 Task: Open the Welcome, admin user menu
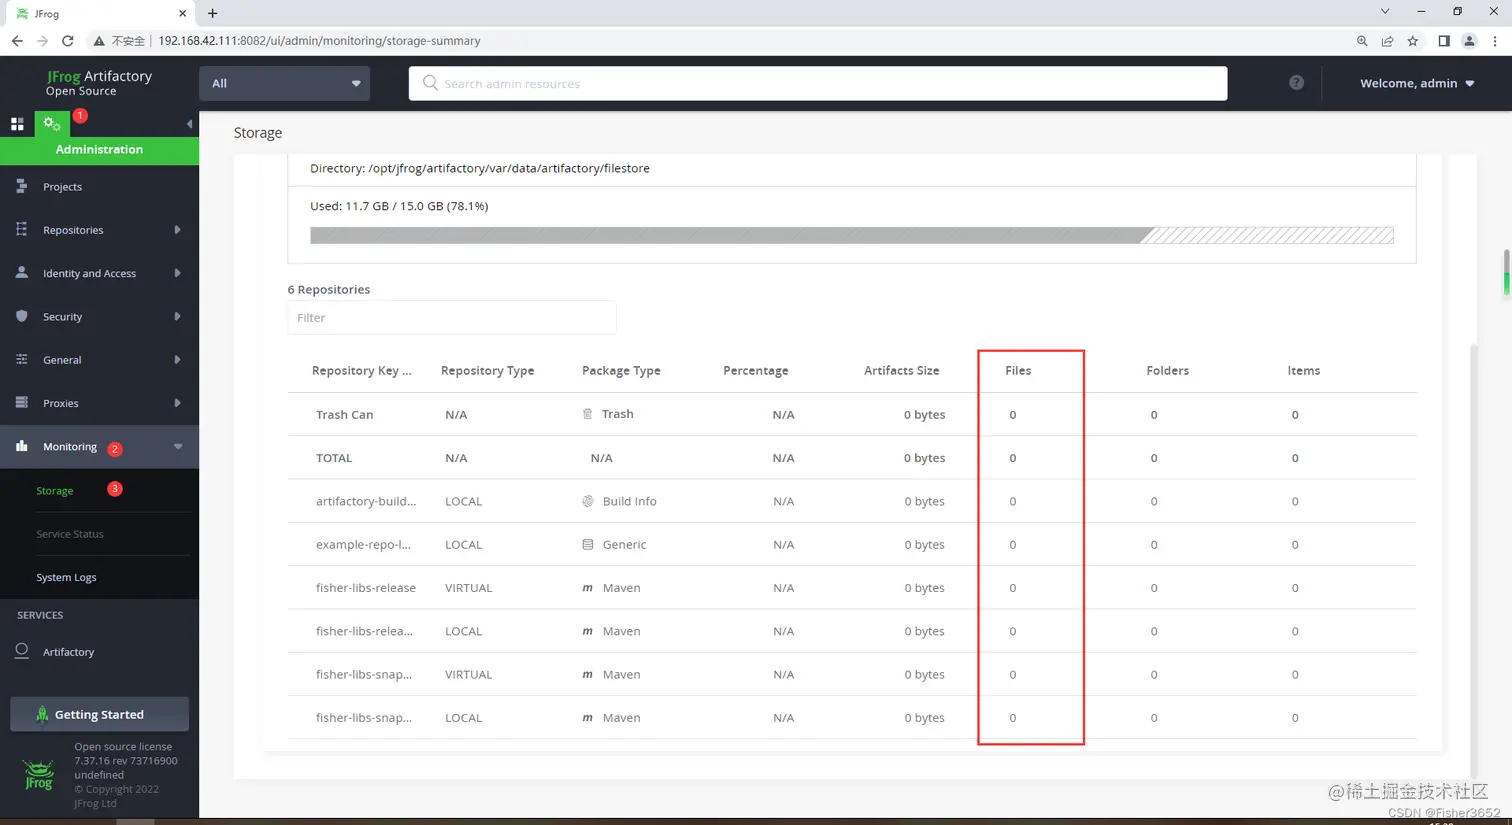(x=1417, y=83)
